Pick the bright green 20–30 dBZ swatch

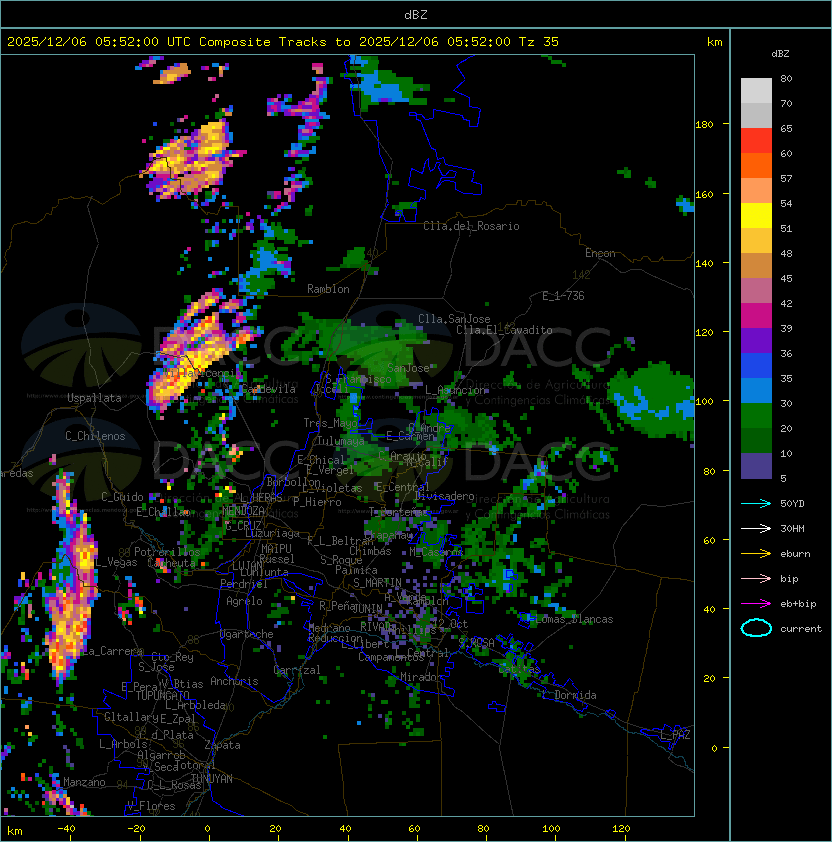756,416
